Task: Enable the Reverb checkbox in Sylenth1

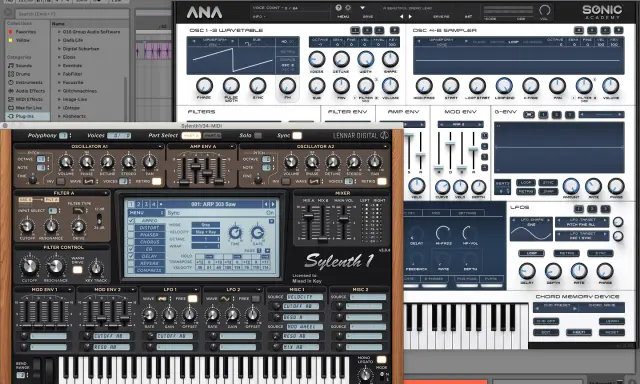Action: tap(131, 263)
